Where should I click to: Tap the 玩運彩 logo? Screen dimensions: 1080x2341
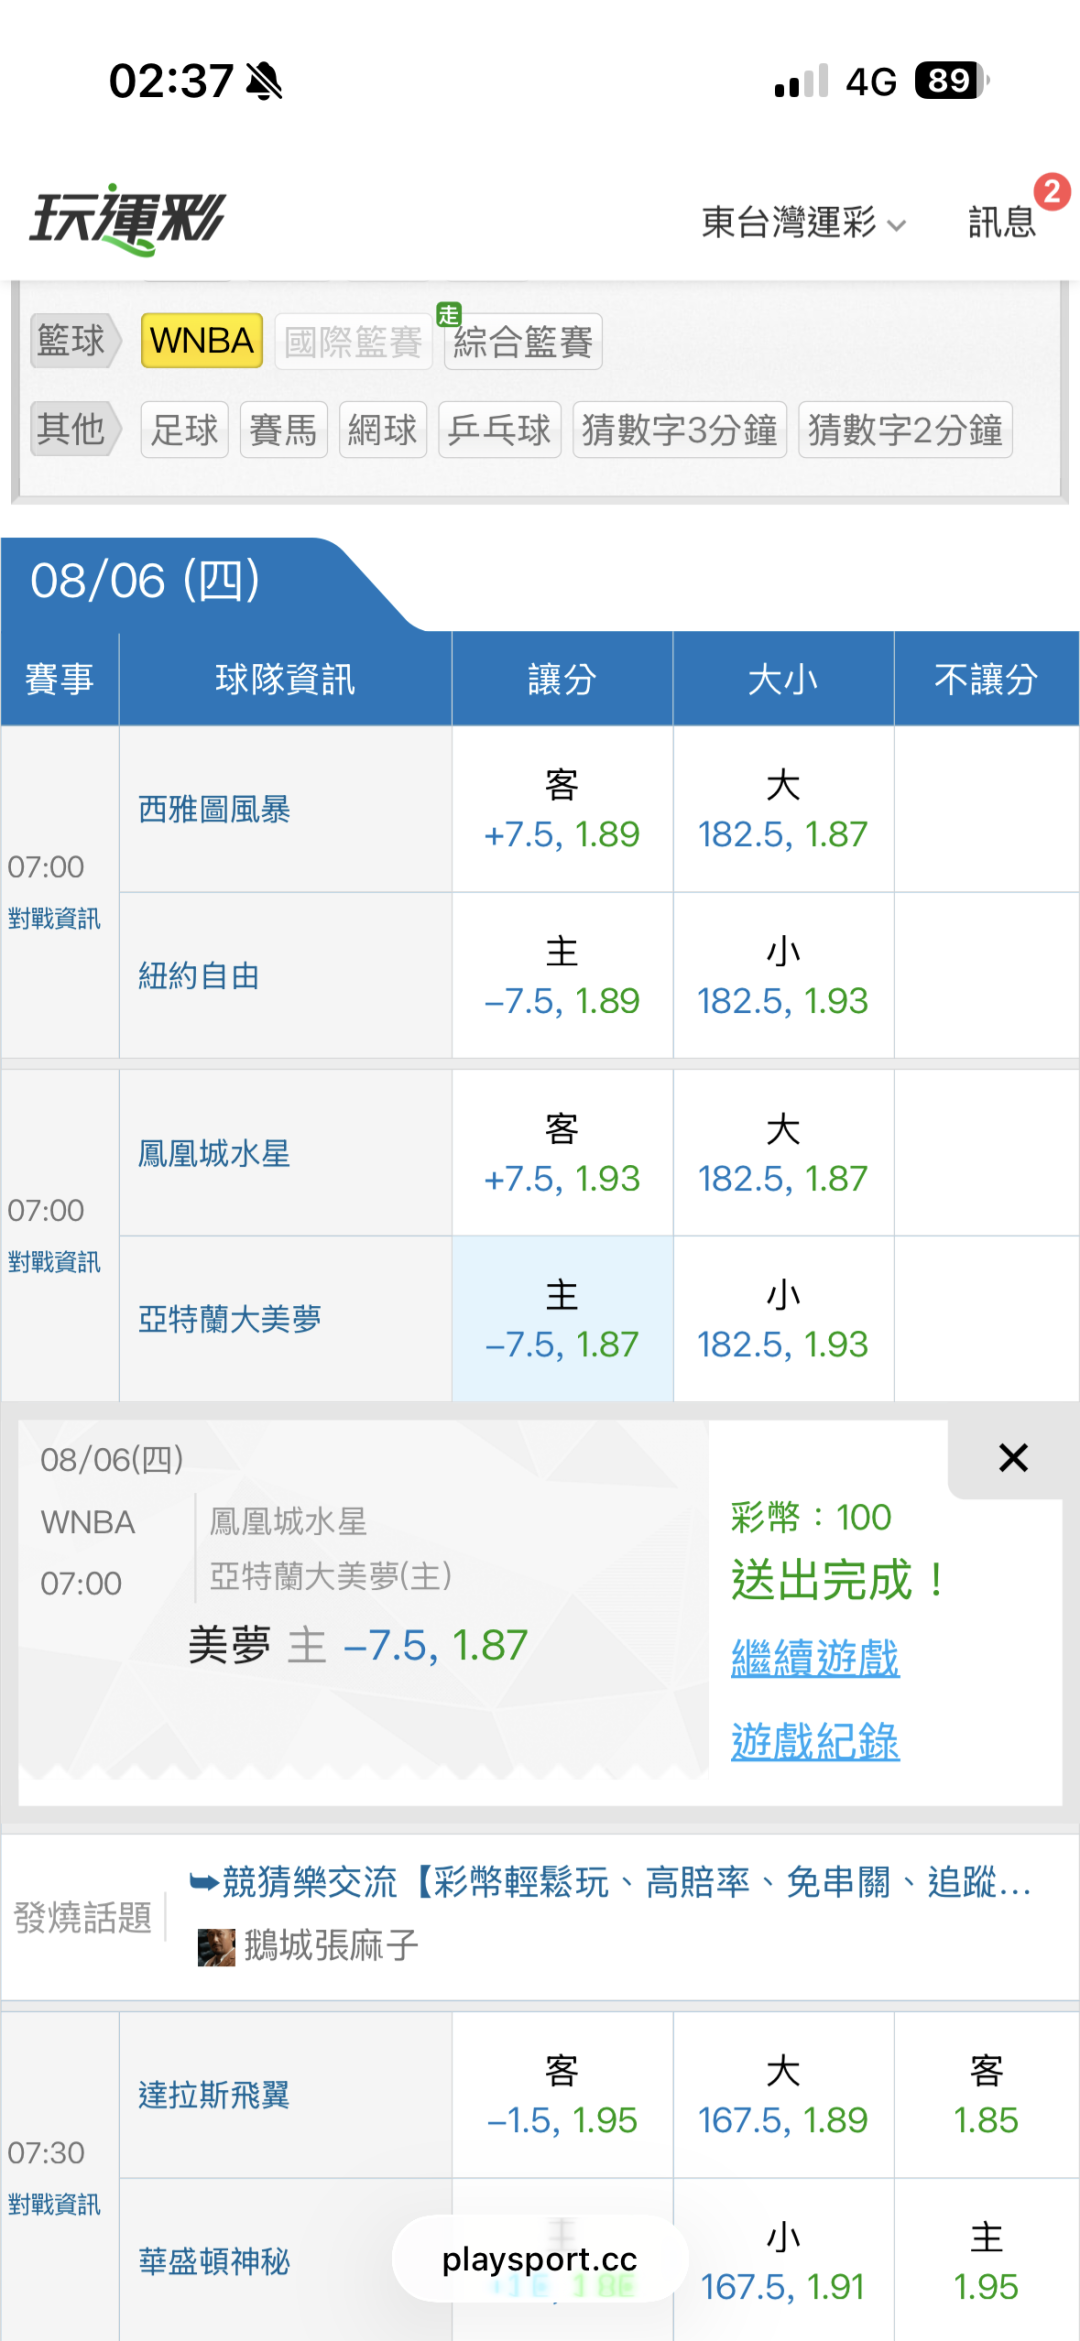click(127, 219)
